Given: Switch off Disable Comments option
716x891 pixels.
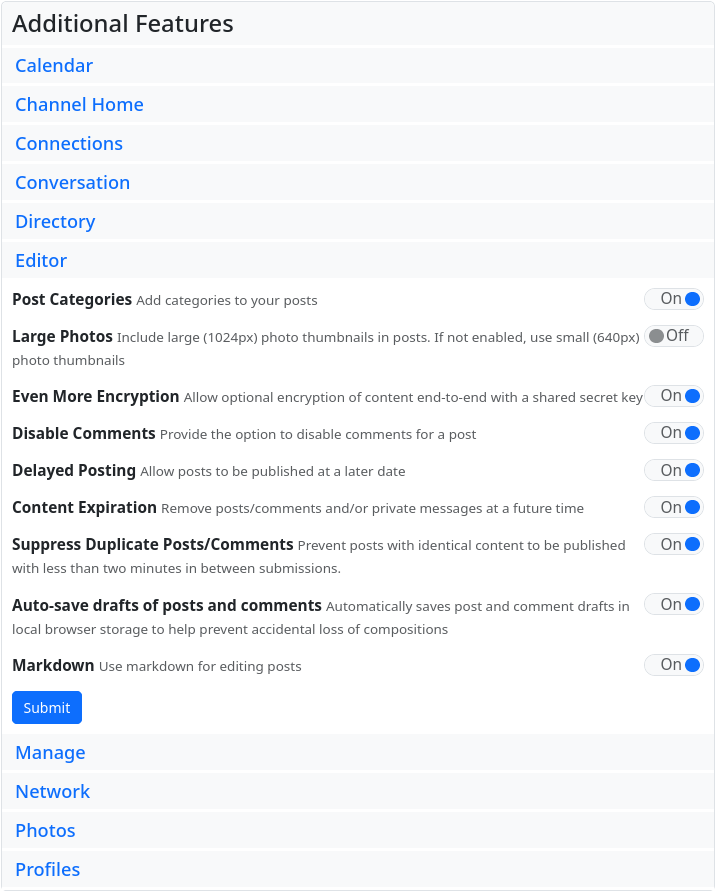Looking at the screenshot, I should [673, 433].
